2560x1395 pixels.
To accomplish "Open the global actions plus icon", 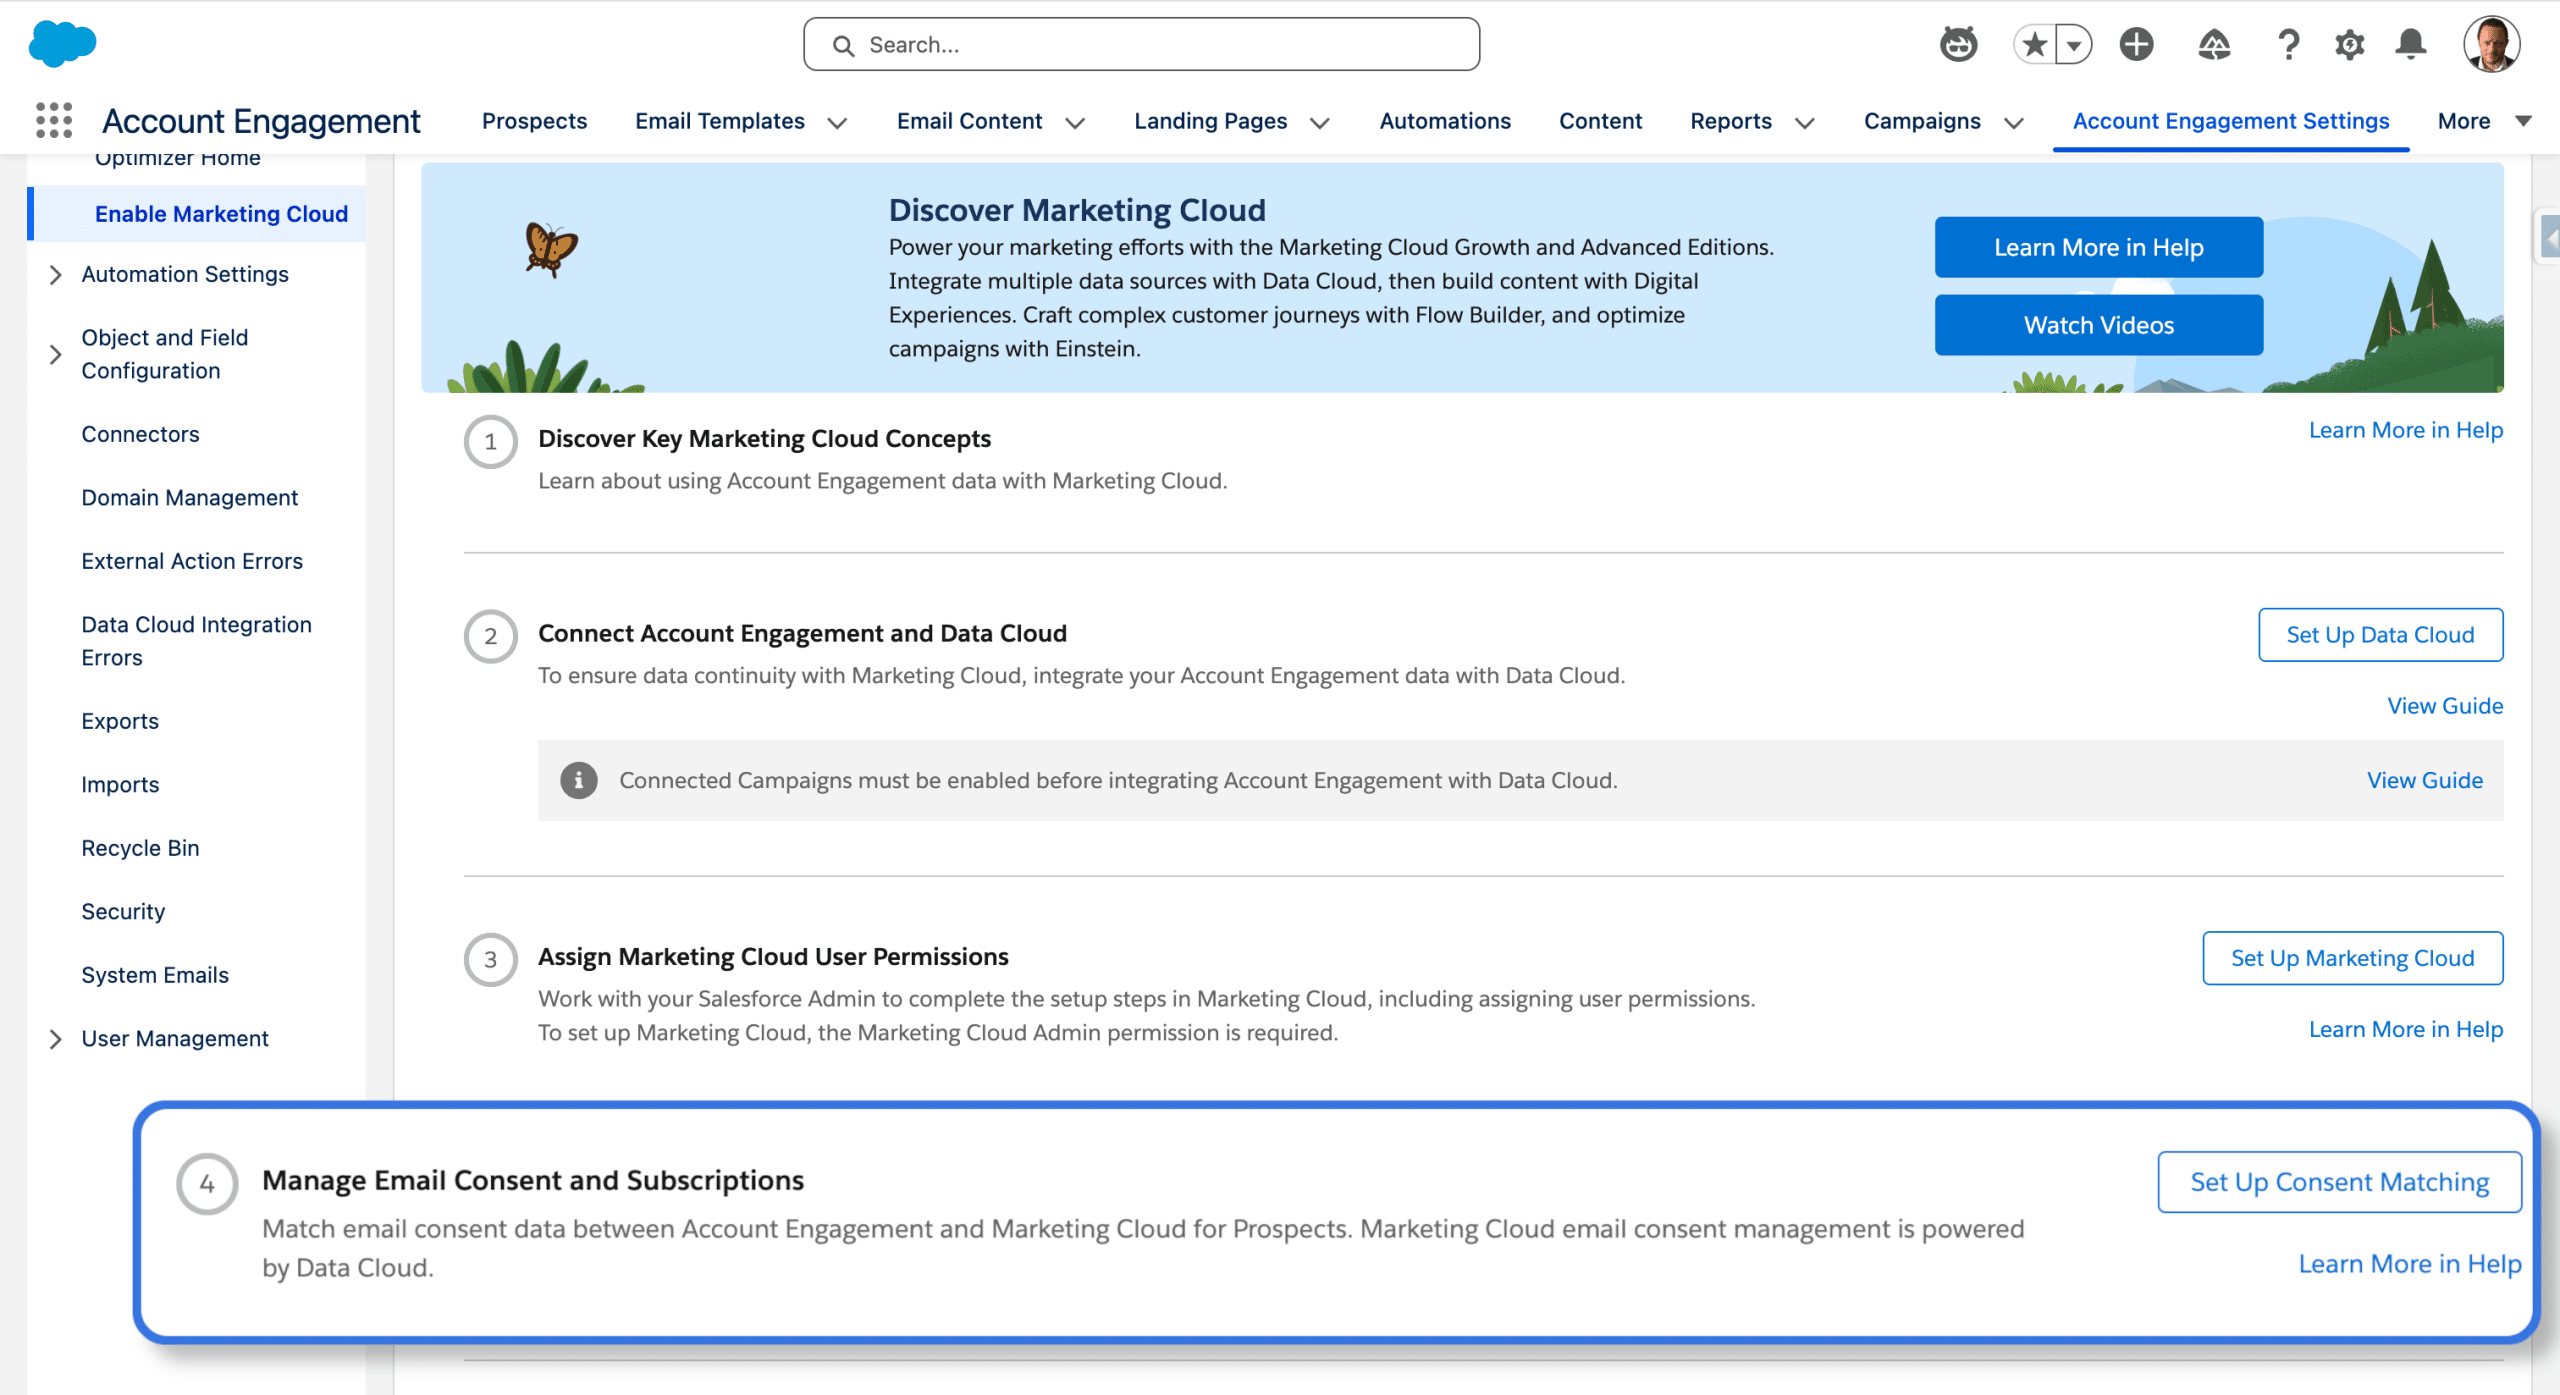I will [2136, 44].
